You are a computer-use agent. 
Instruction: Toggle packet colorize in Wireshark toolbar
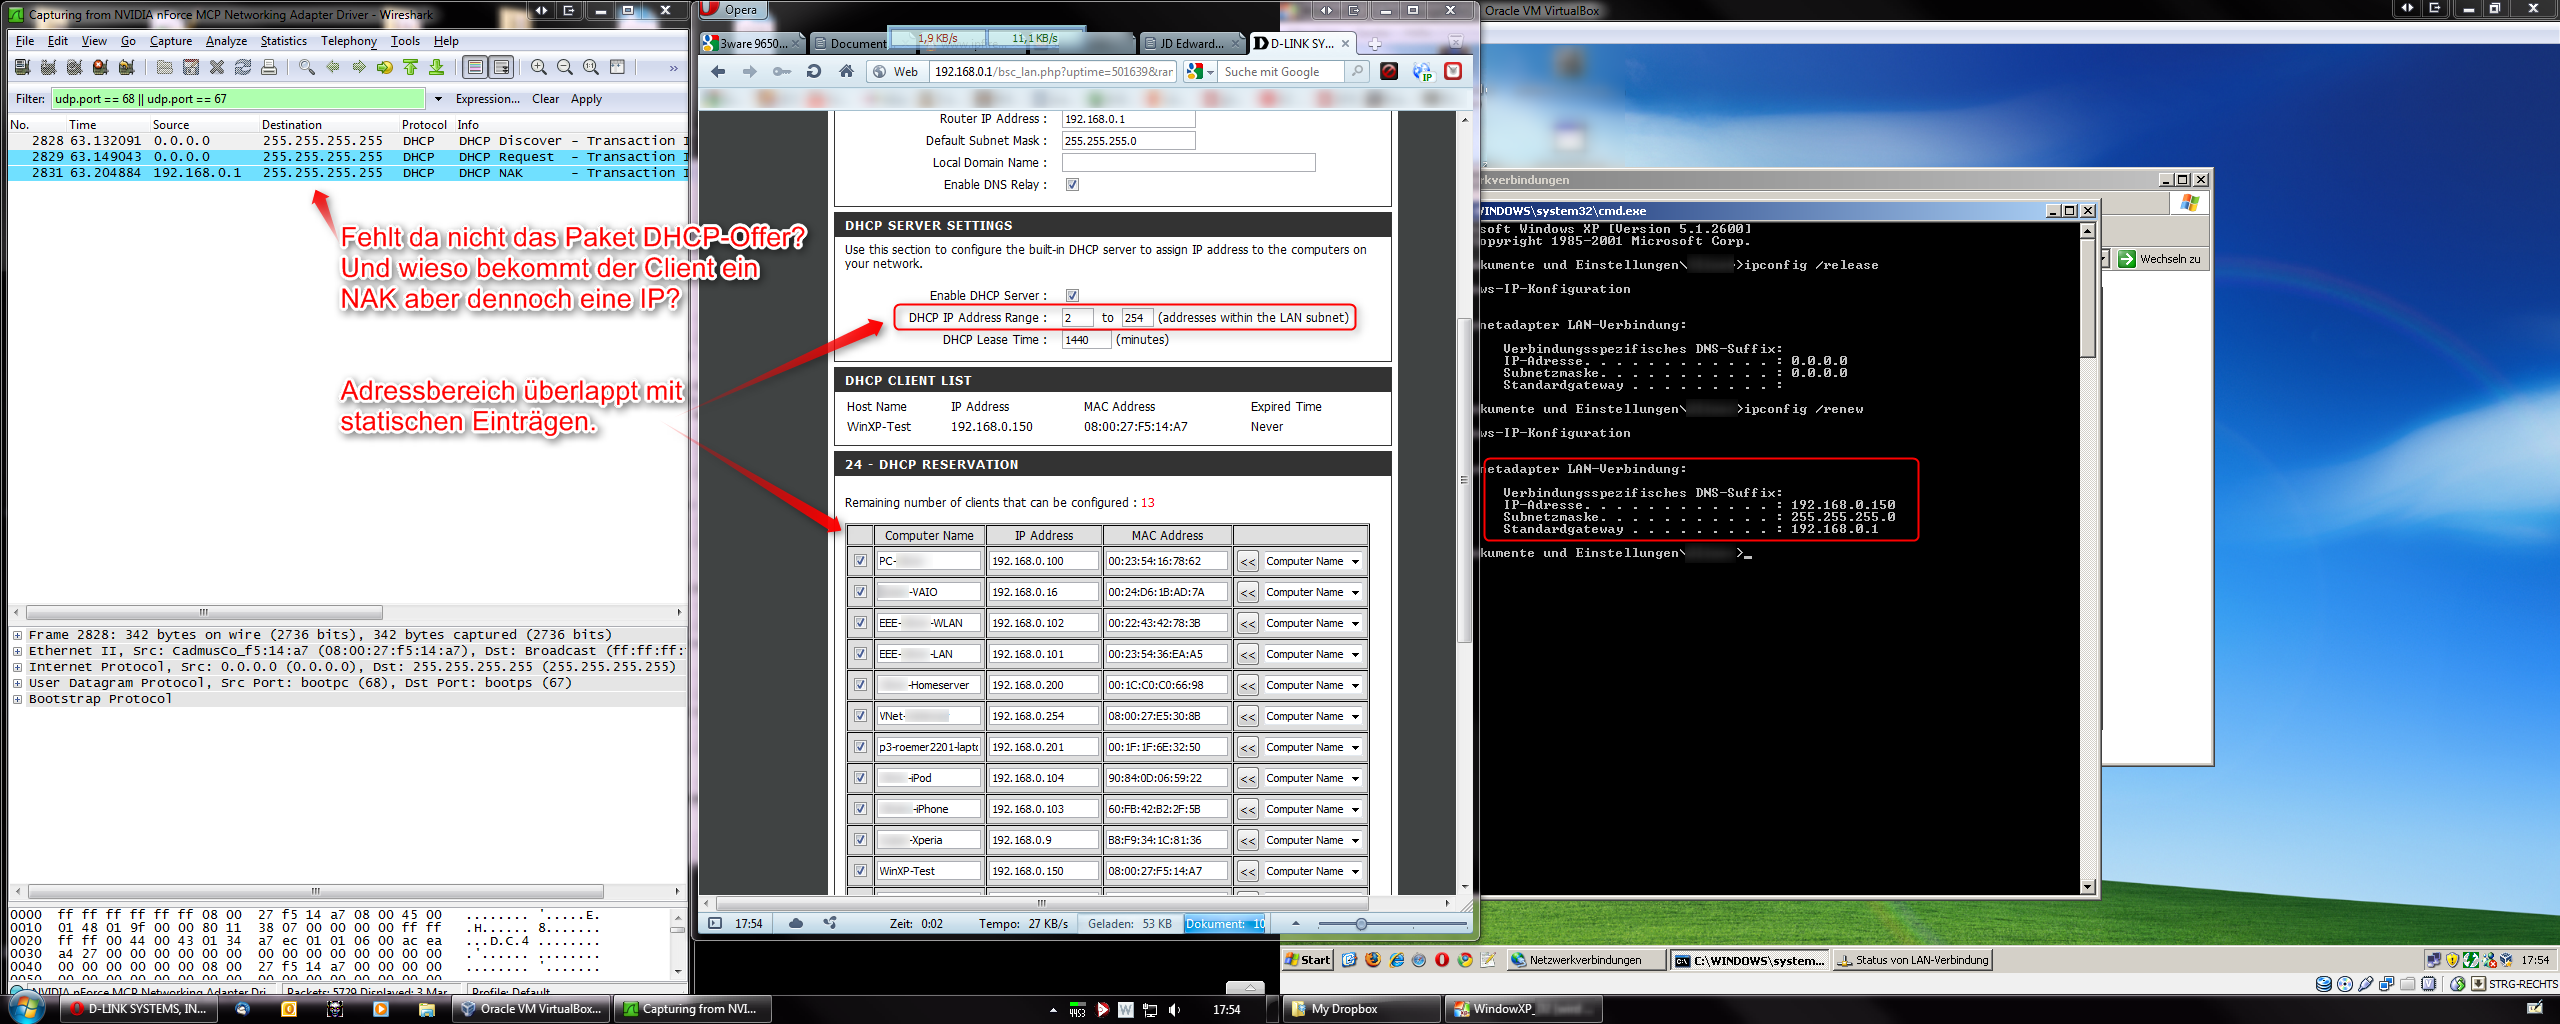476,67
